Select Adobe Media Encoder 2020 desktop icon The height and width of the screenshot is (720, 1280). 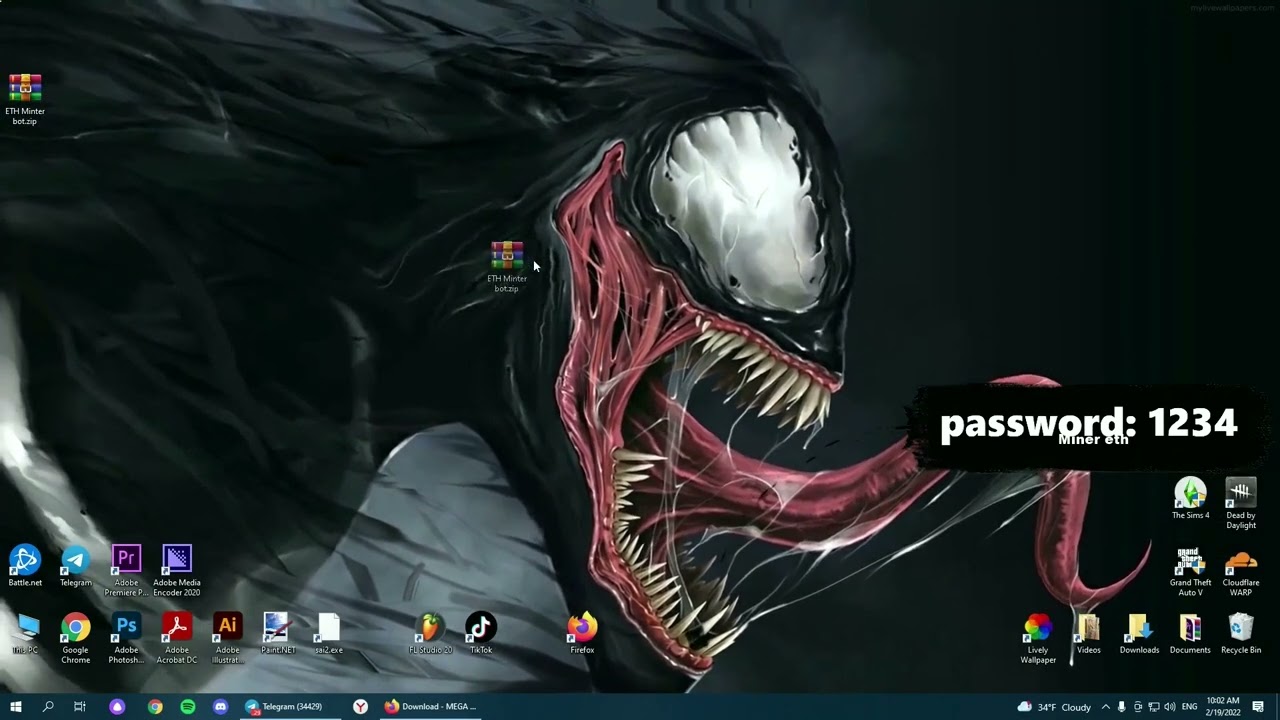click(177, 570)
